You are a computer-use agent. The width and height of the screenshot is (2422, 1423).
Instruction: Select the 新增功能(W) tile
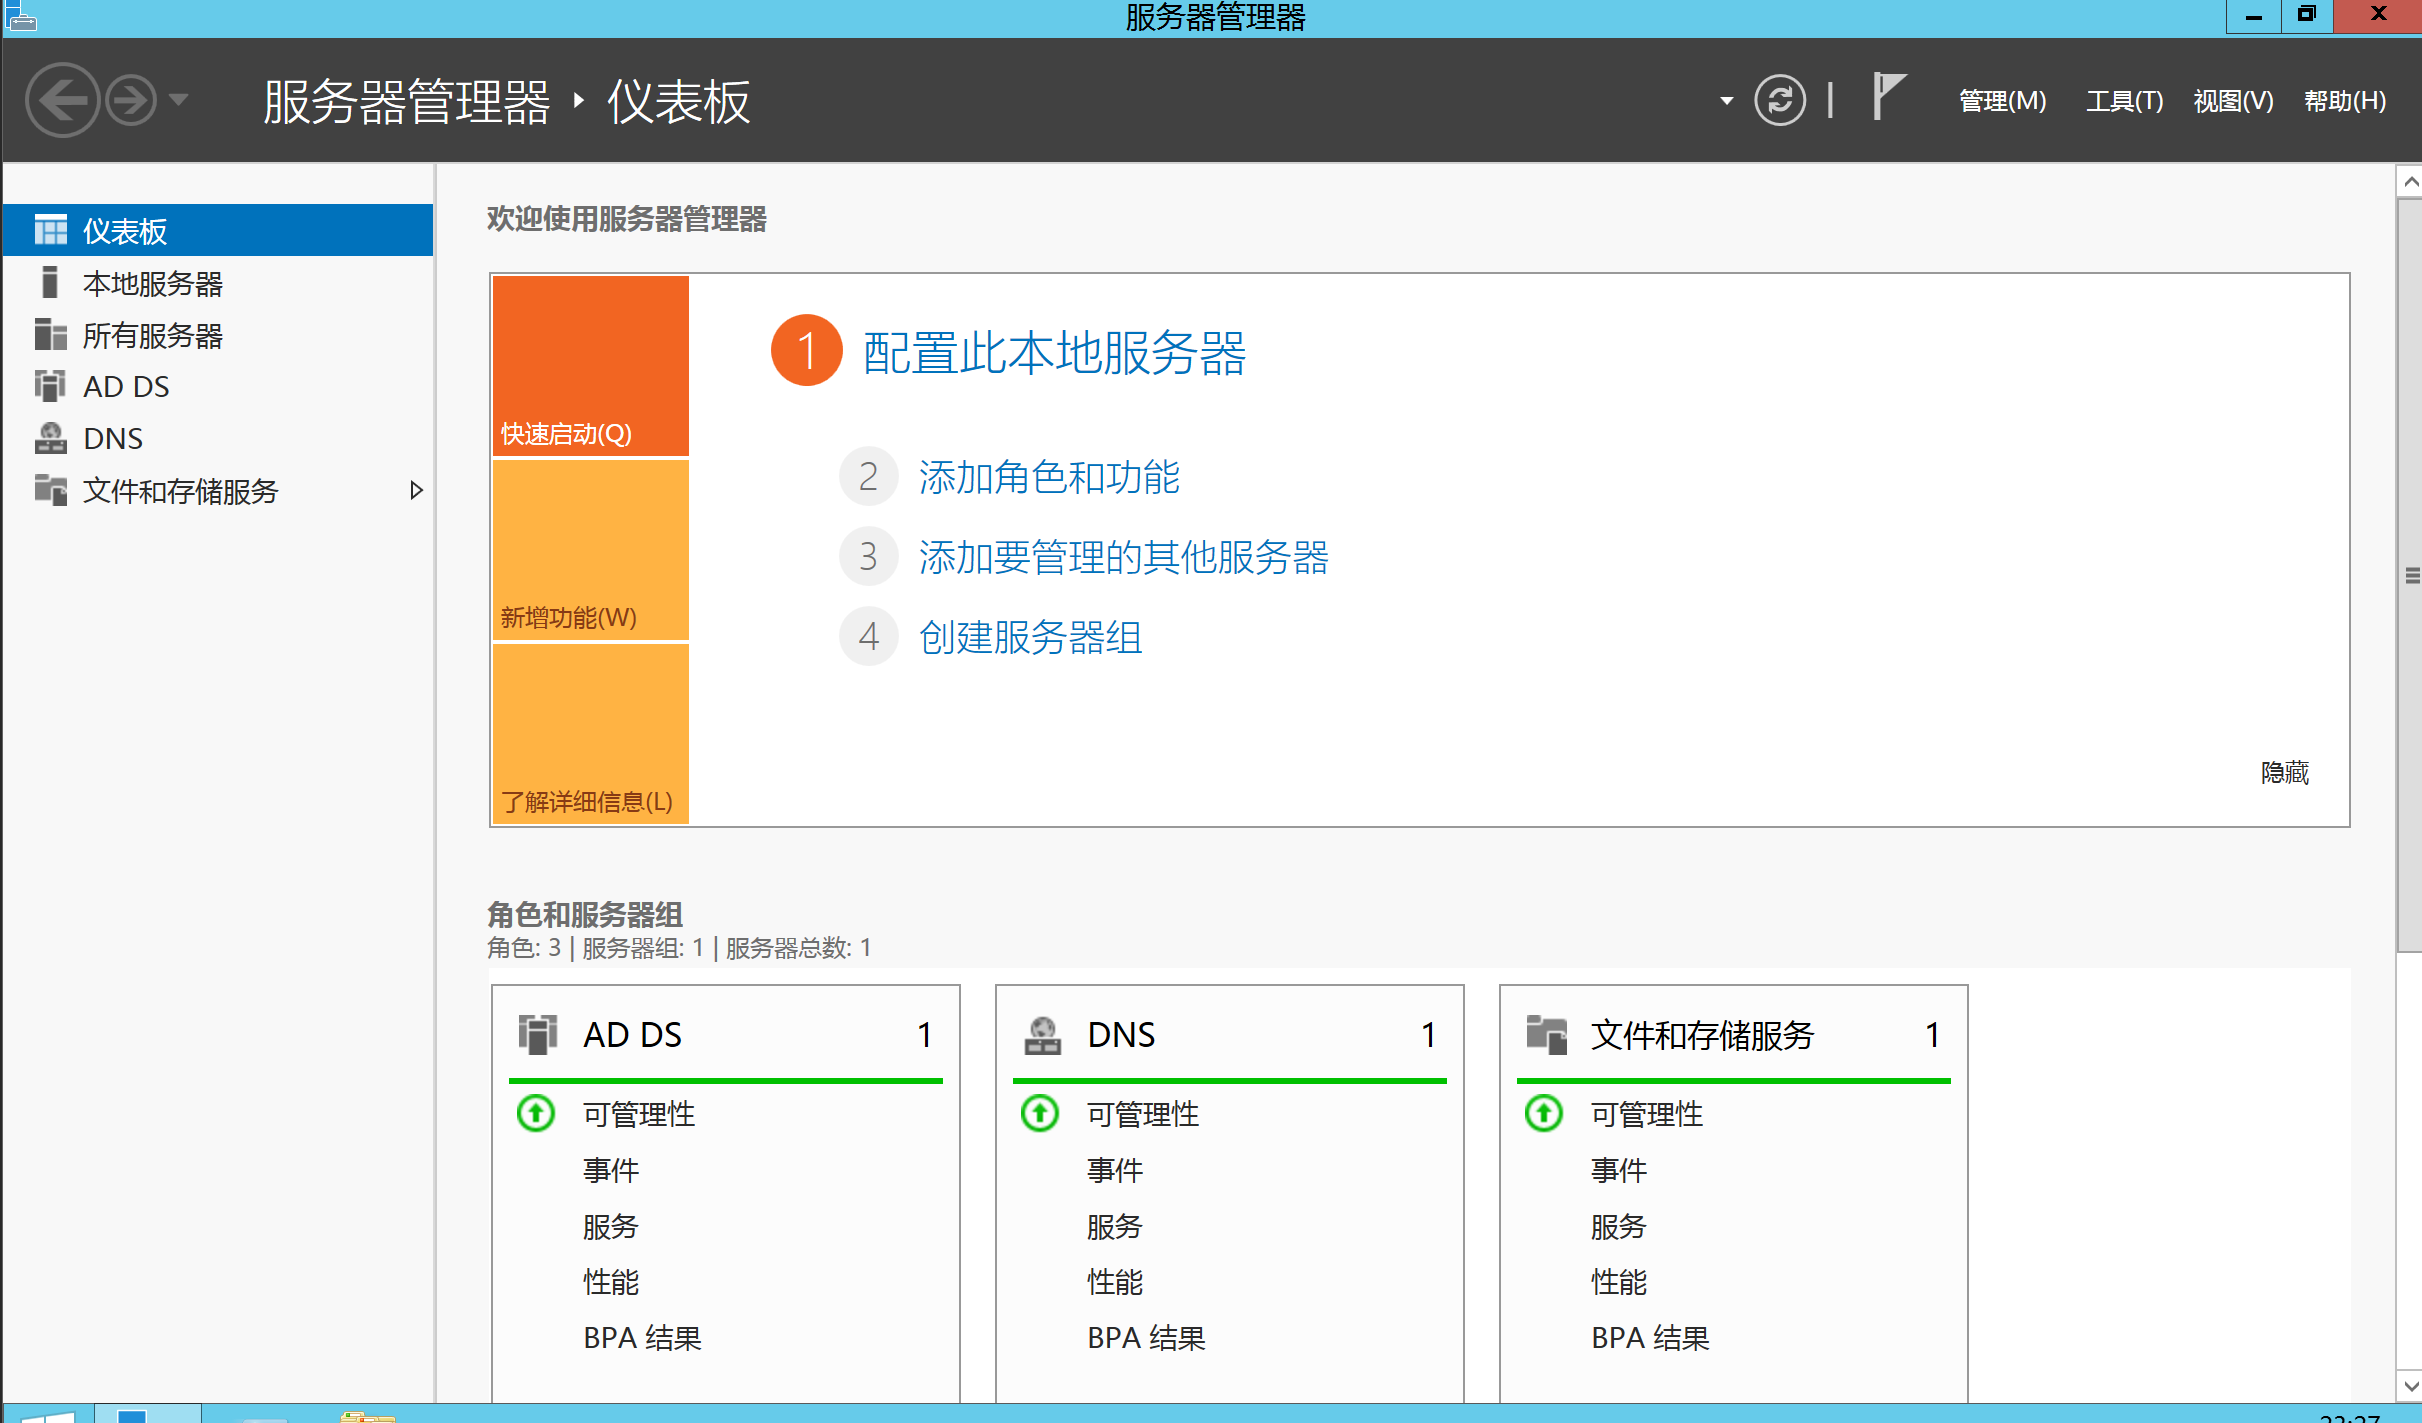[590, 550]
